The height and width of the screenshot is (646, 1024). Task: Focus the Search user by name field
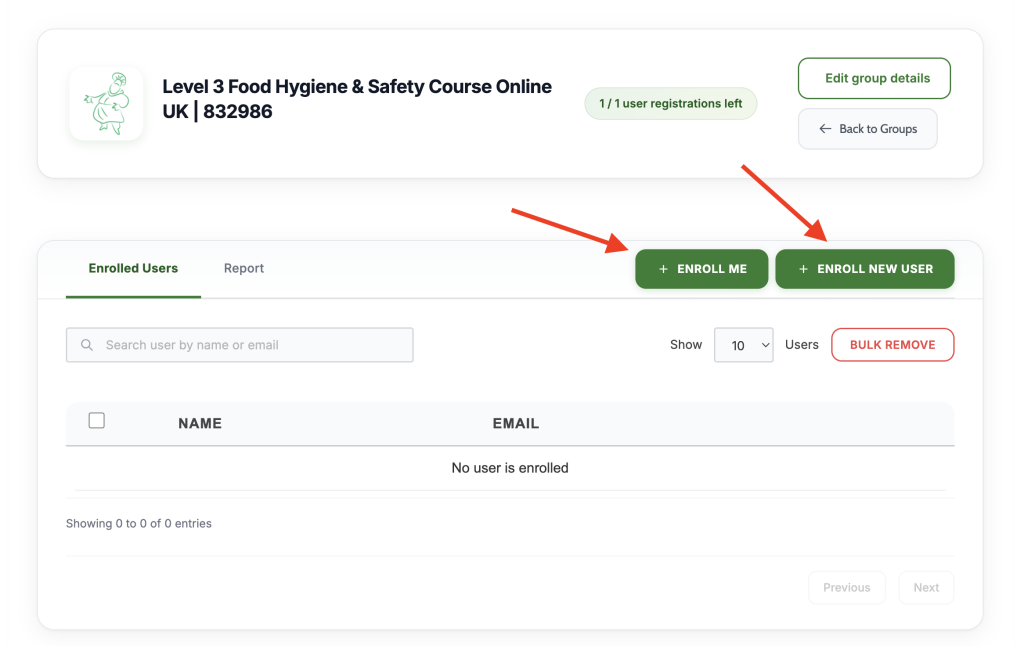tap(240, 345)
